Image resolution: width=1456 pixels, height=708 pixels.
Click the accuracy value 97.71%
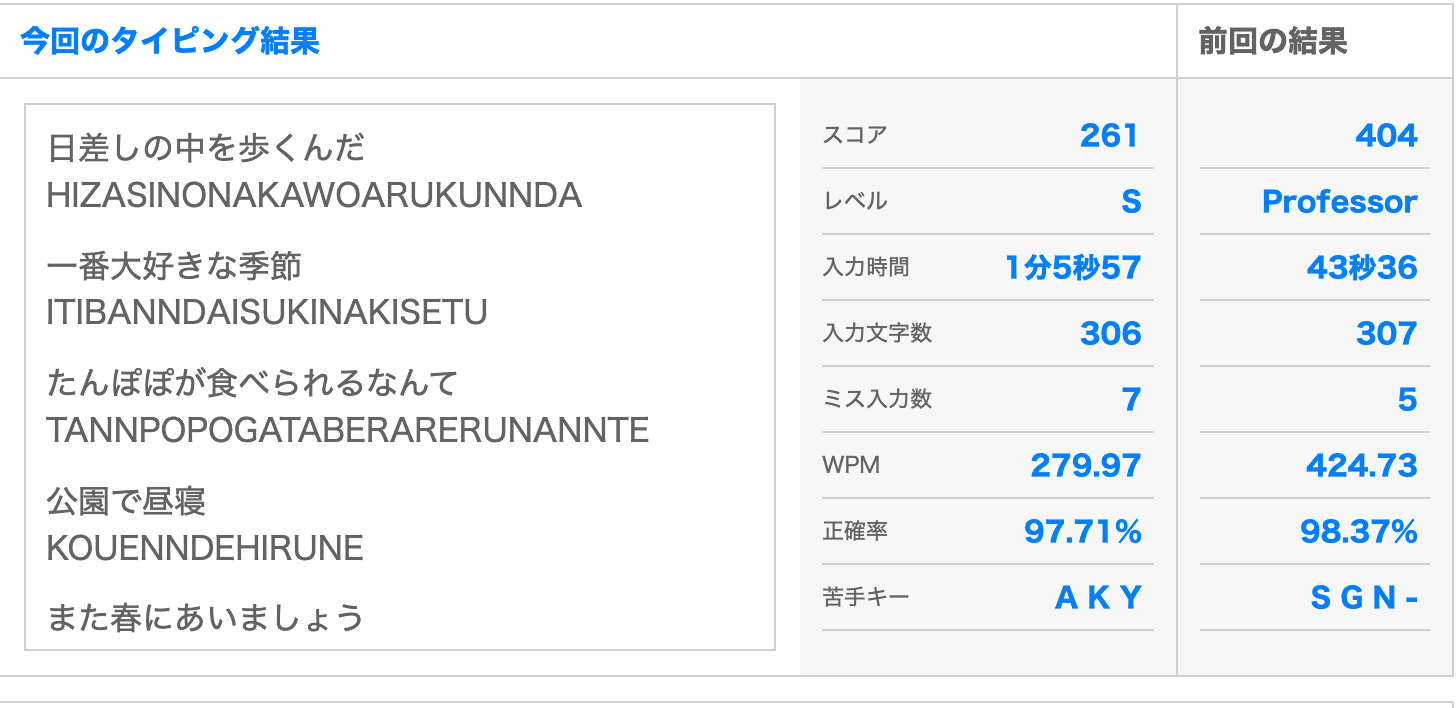coord(1083,531)
